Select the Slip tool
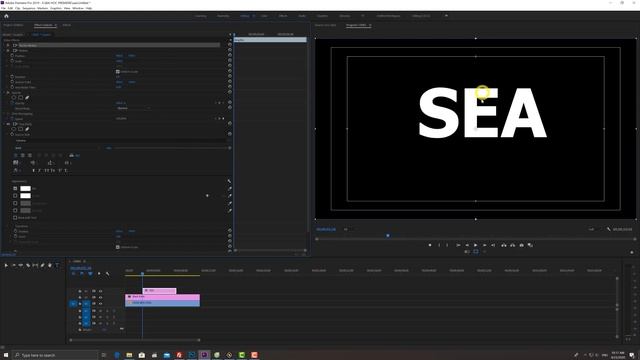Screen dimensions: 640x360 (35, 265)
